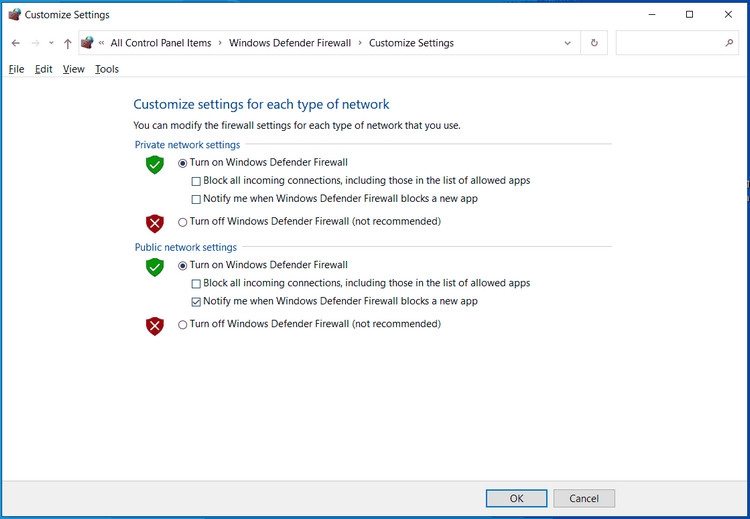Click the firewall icon in address bar
This screenshot has height=519, width=750.
[x=87, y=43]
